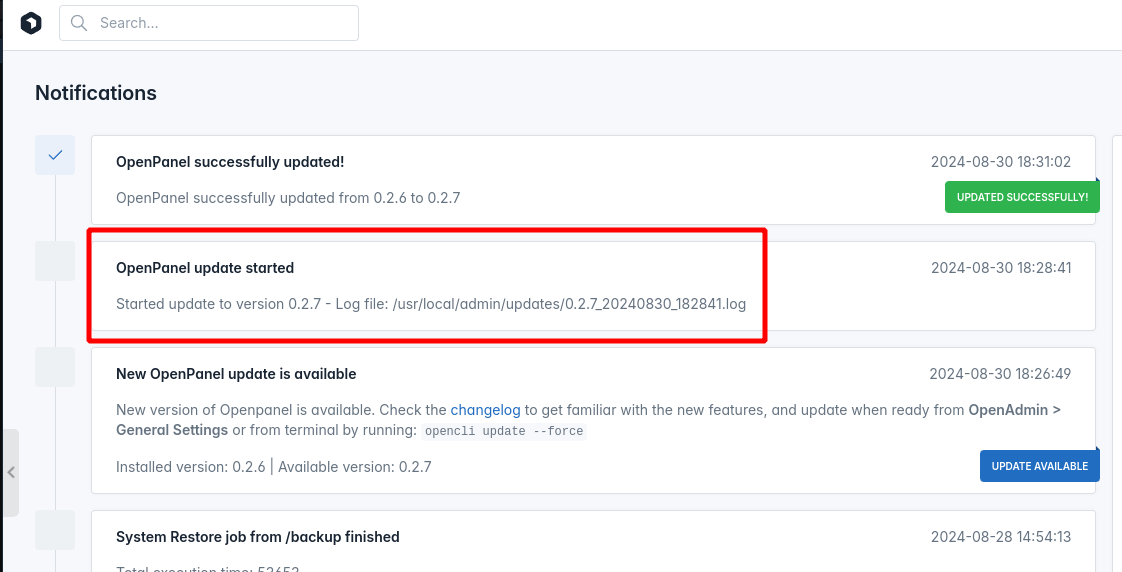1122x572 pixels.
Task: Click 'System Restore job from /backup finished' title
Action: (258, 537)
